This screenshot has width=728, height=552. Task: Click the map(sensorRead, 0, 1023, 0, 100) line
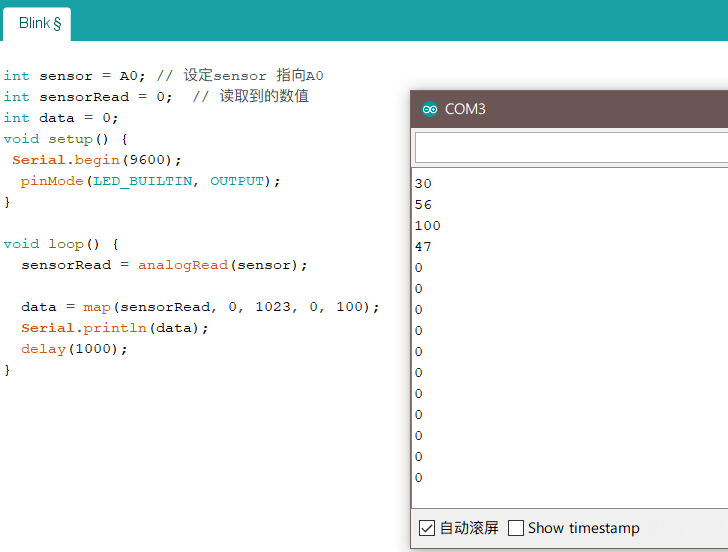(200, 307)
